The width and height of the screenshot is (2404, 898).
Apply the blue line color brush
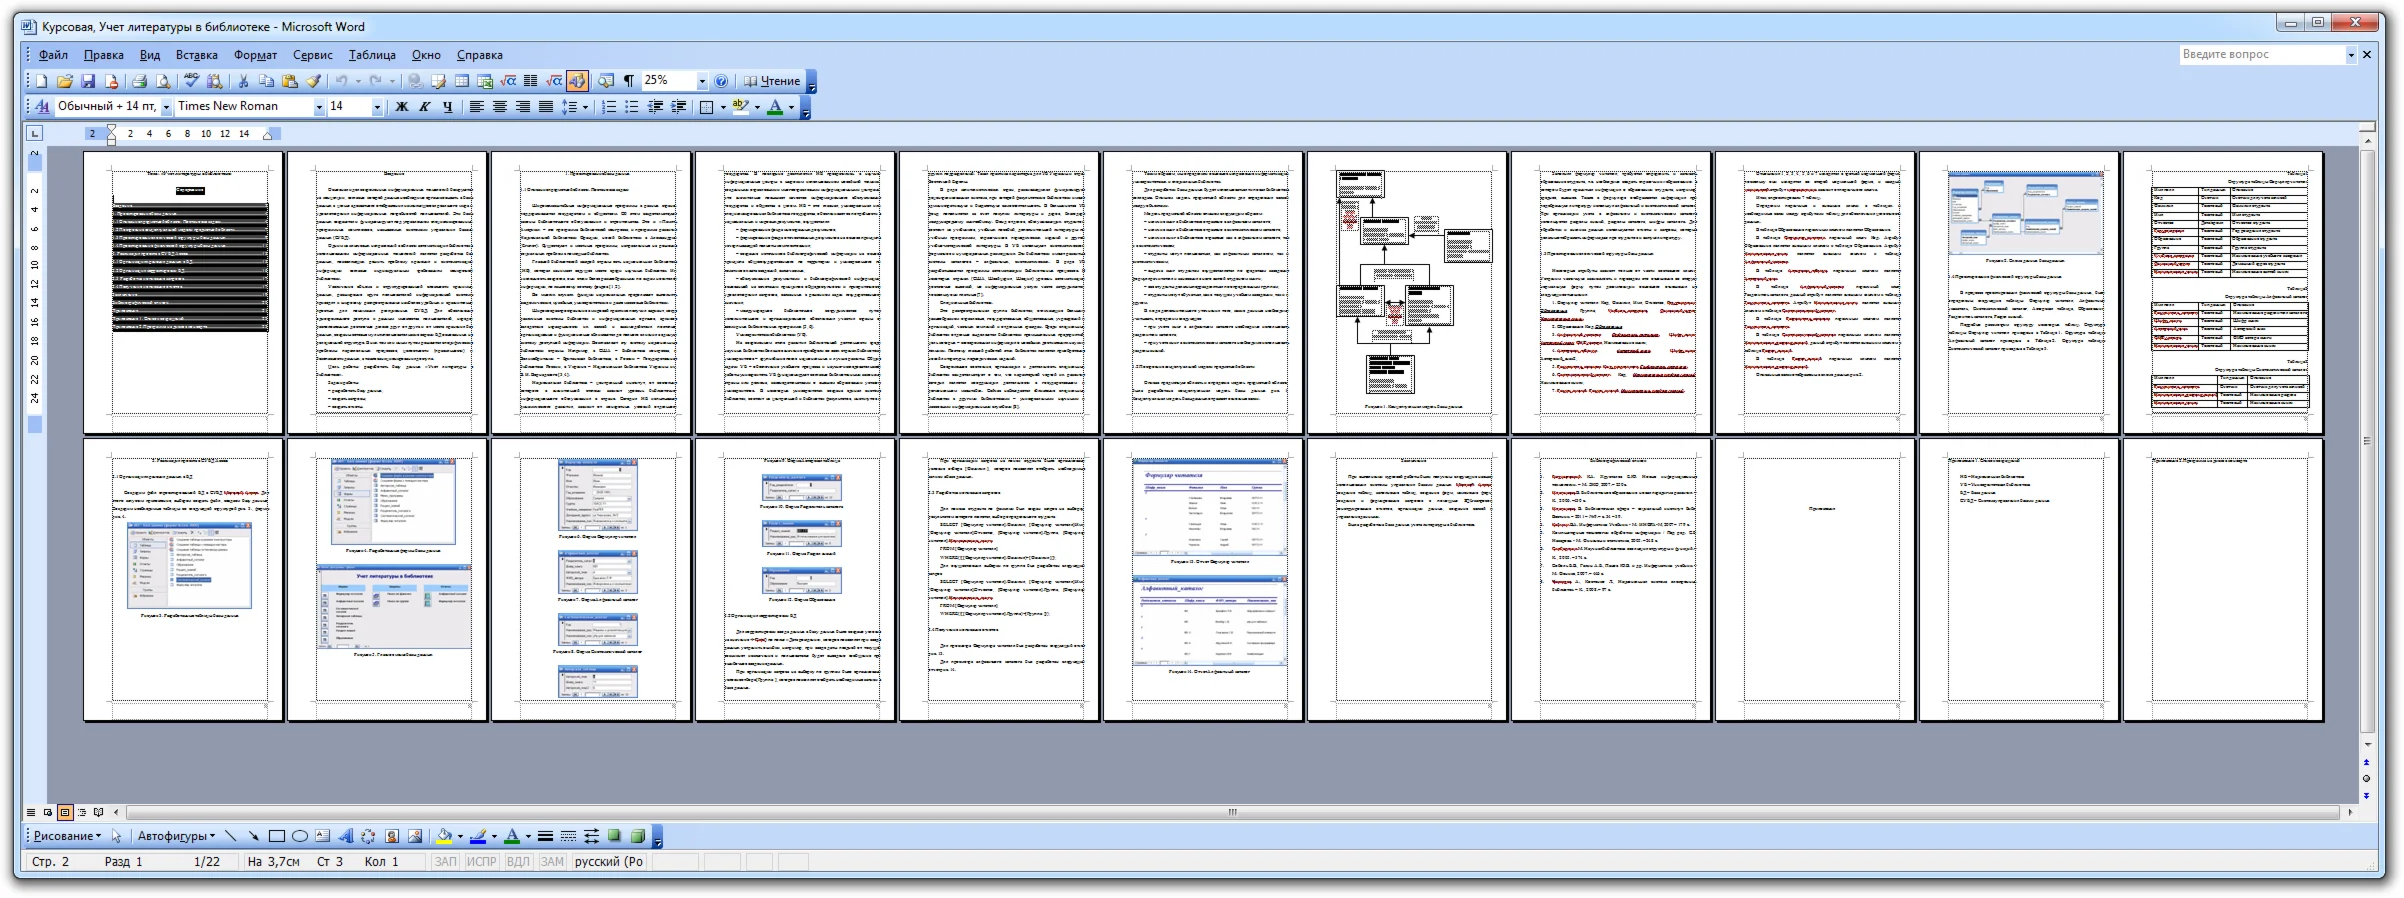point(479,836)
